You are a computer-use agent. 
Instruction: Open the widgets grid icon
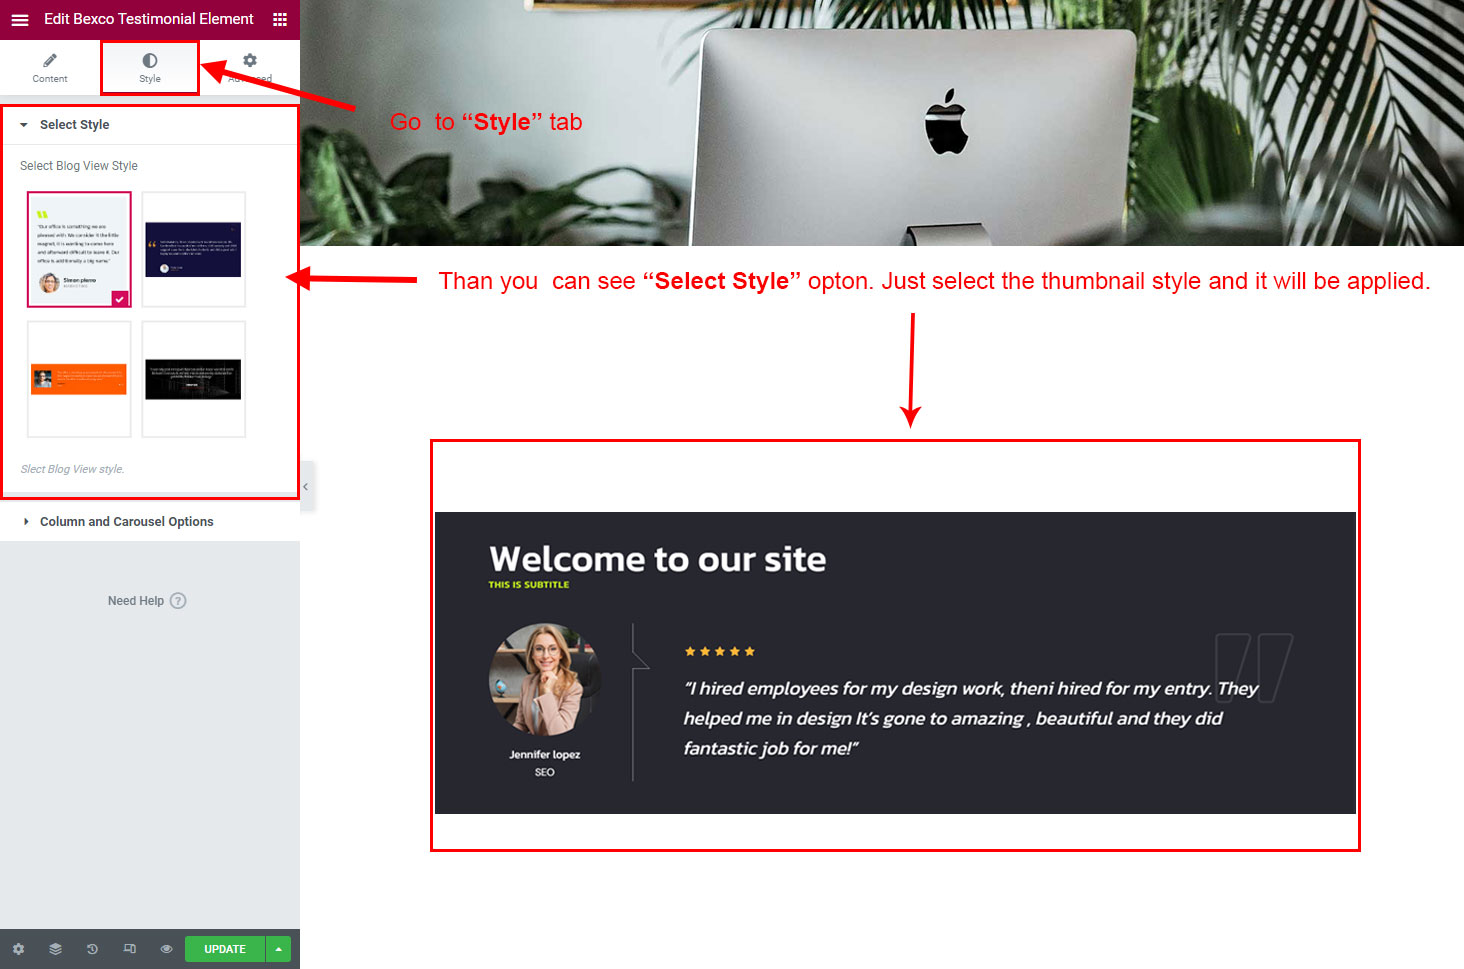[x=280, y=19]
